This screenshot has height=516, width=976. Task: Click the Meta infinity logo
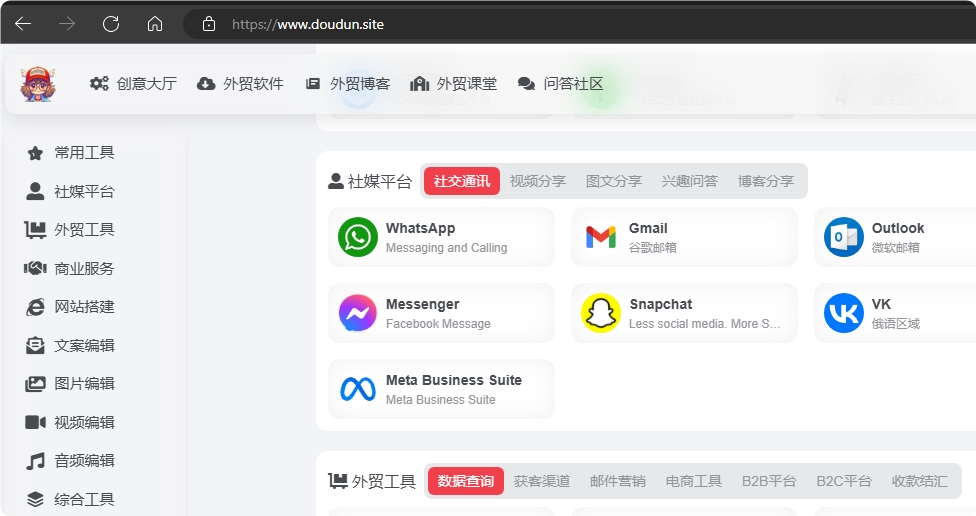click(x=358, y=389)
